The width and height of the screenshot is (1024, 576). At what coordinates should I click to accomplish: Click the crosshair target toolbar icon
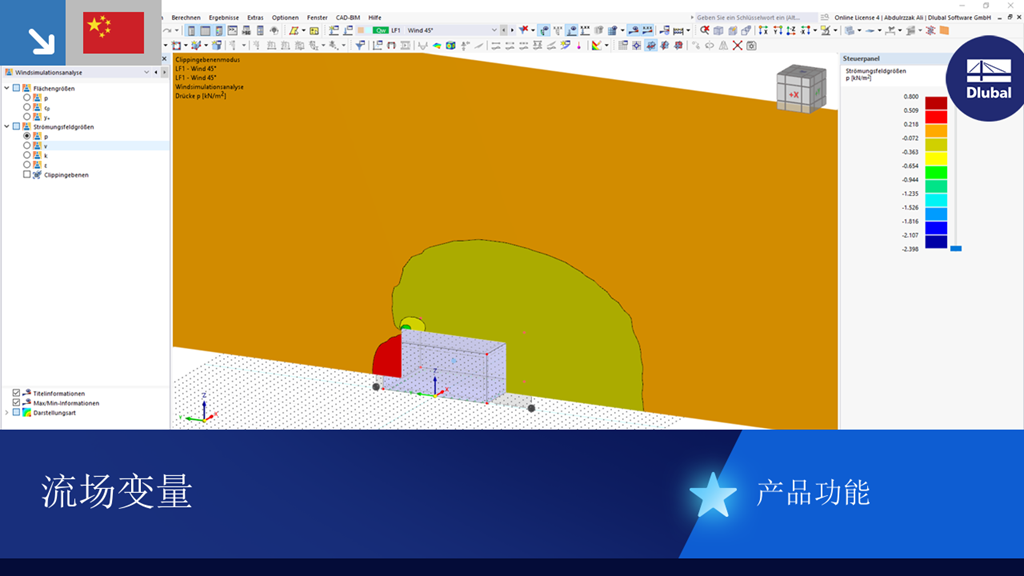(636, 46)
